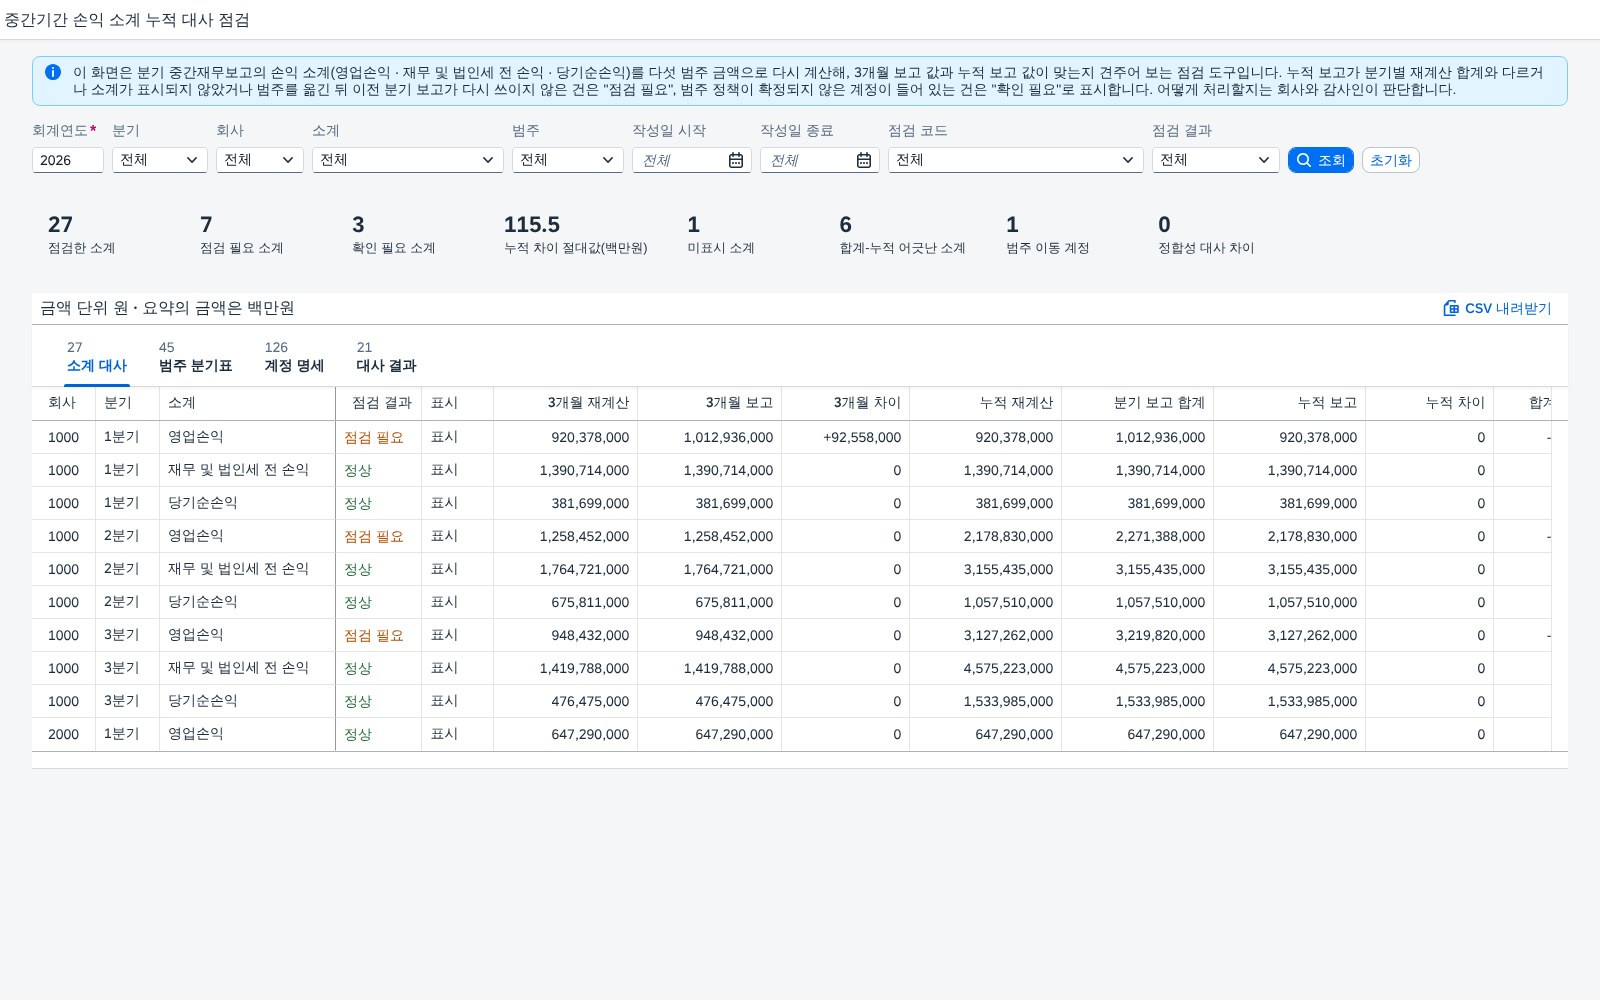Image resolution: width=1600 pixels, height=1000 pixels.
Task: Expand the 소계 filter dropdown
Action: 408,160
